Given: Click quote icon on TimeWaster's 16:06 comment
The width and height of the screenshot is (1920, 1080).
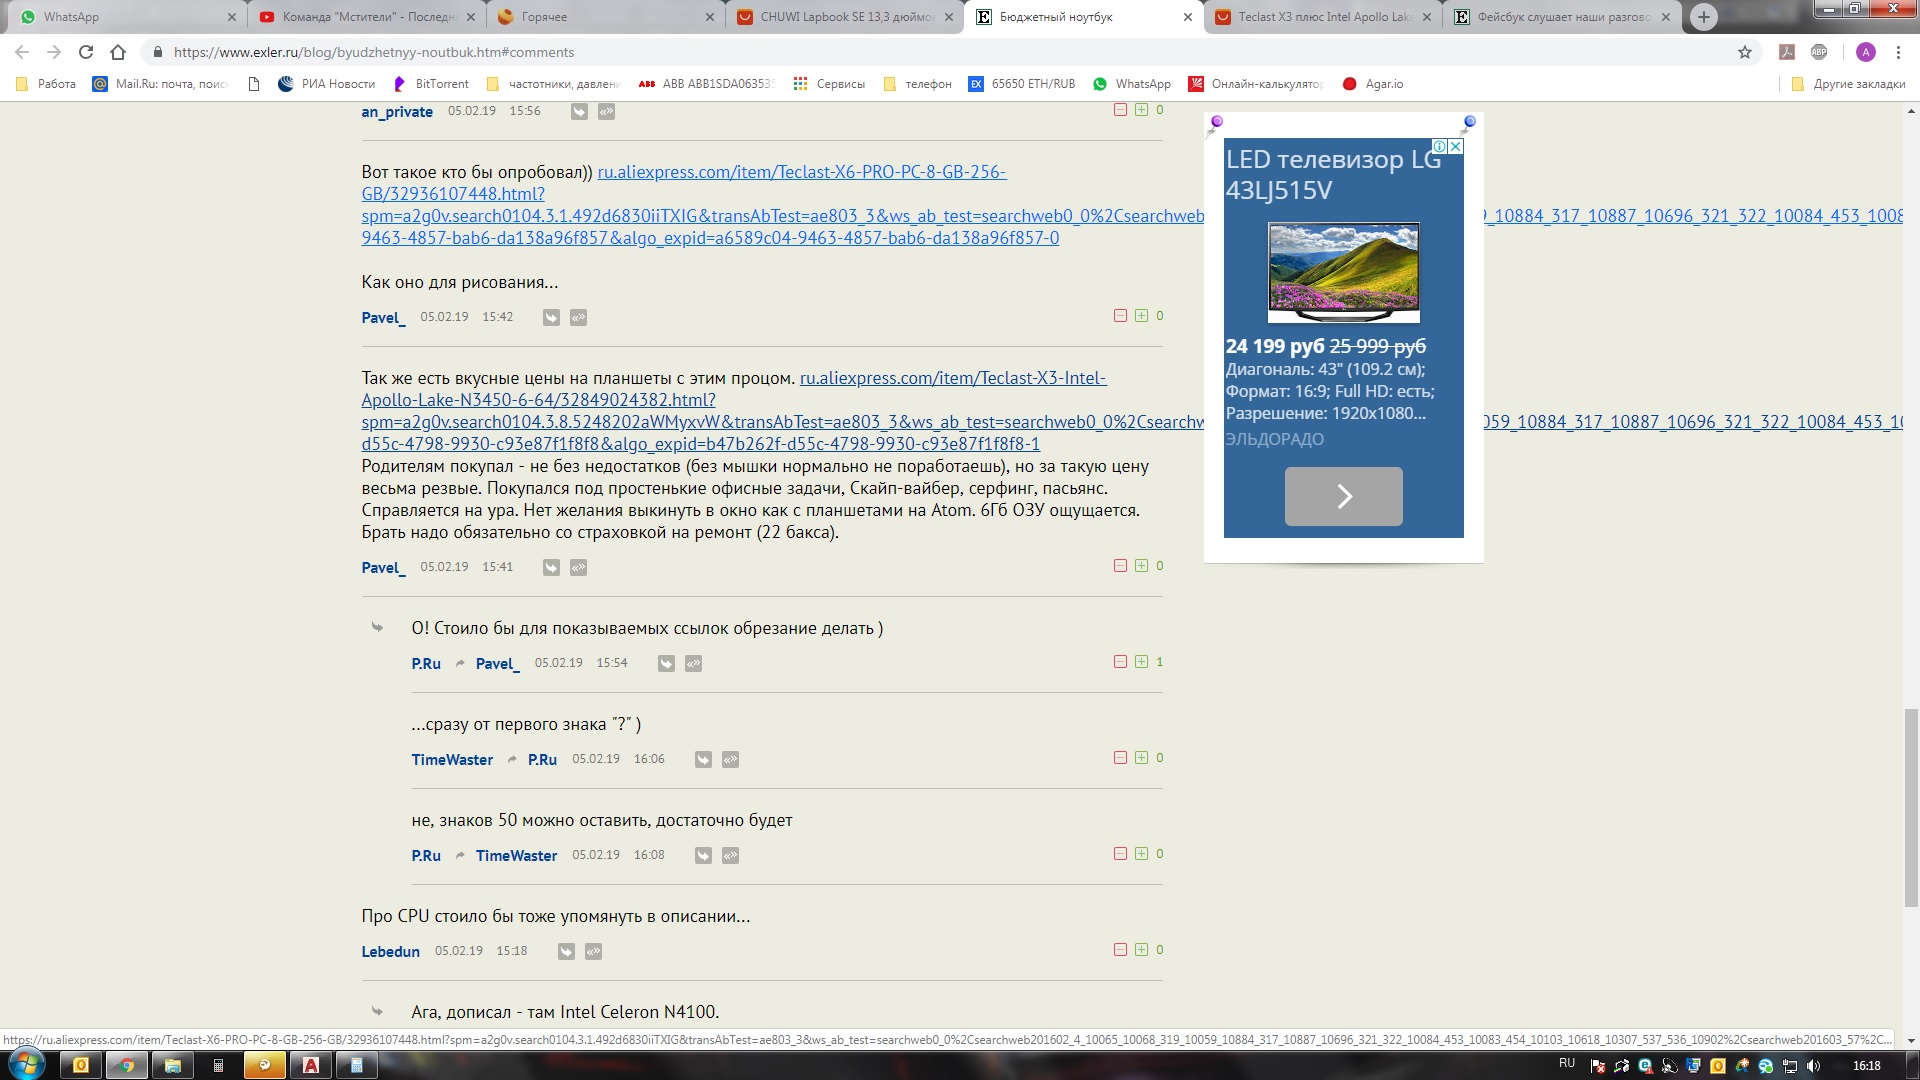Looking at the screenshot, I should (x=730, y=759).
